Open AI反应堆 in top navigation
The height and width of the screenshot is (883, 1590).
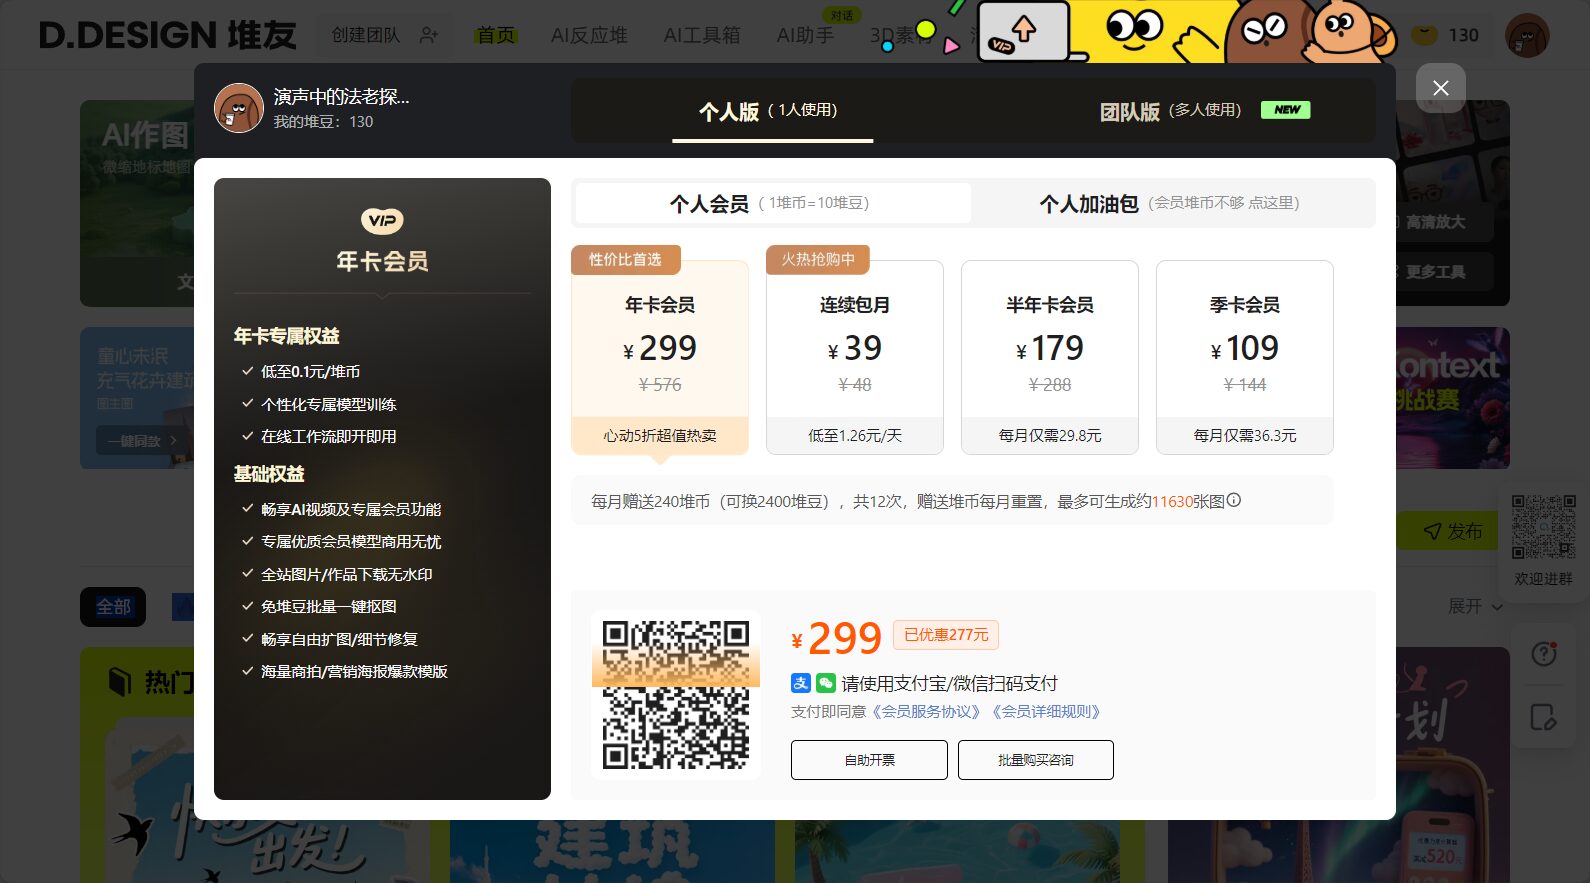pyautogui.click(x=589, y=35)
